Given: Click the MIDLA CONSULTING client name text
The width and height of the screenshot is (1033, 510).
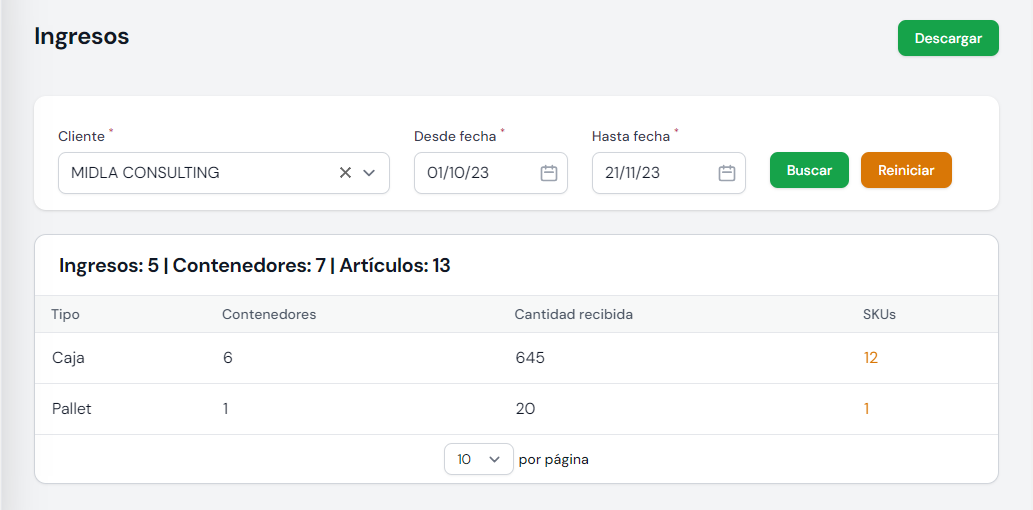Looking at the screenshot, I should [145, 173].
